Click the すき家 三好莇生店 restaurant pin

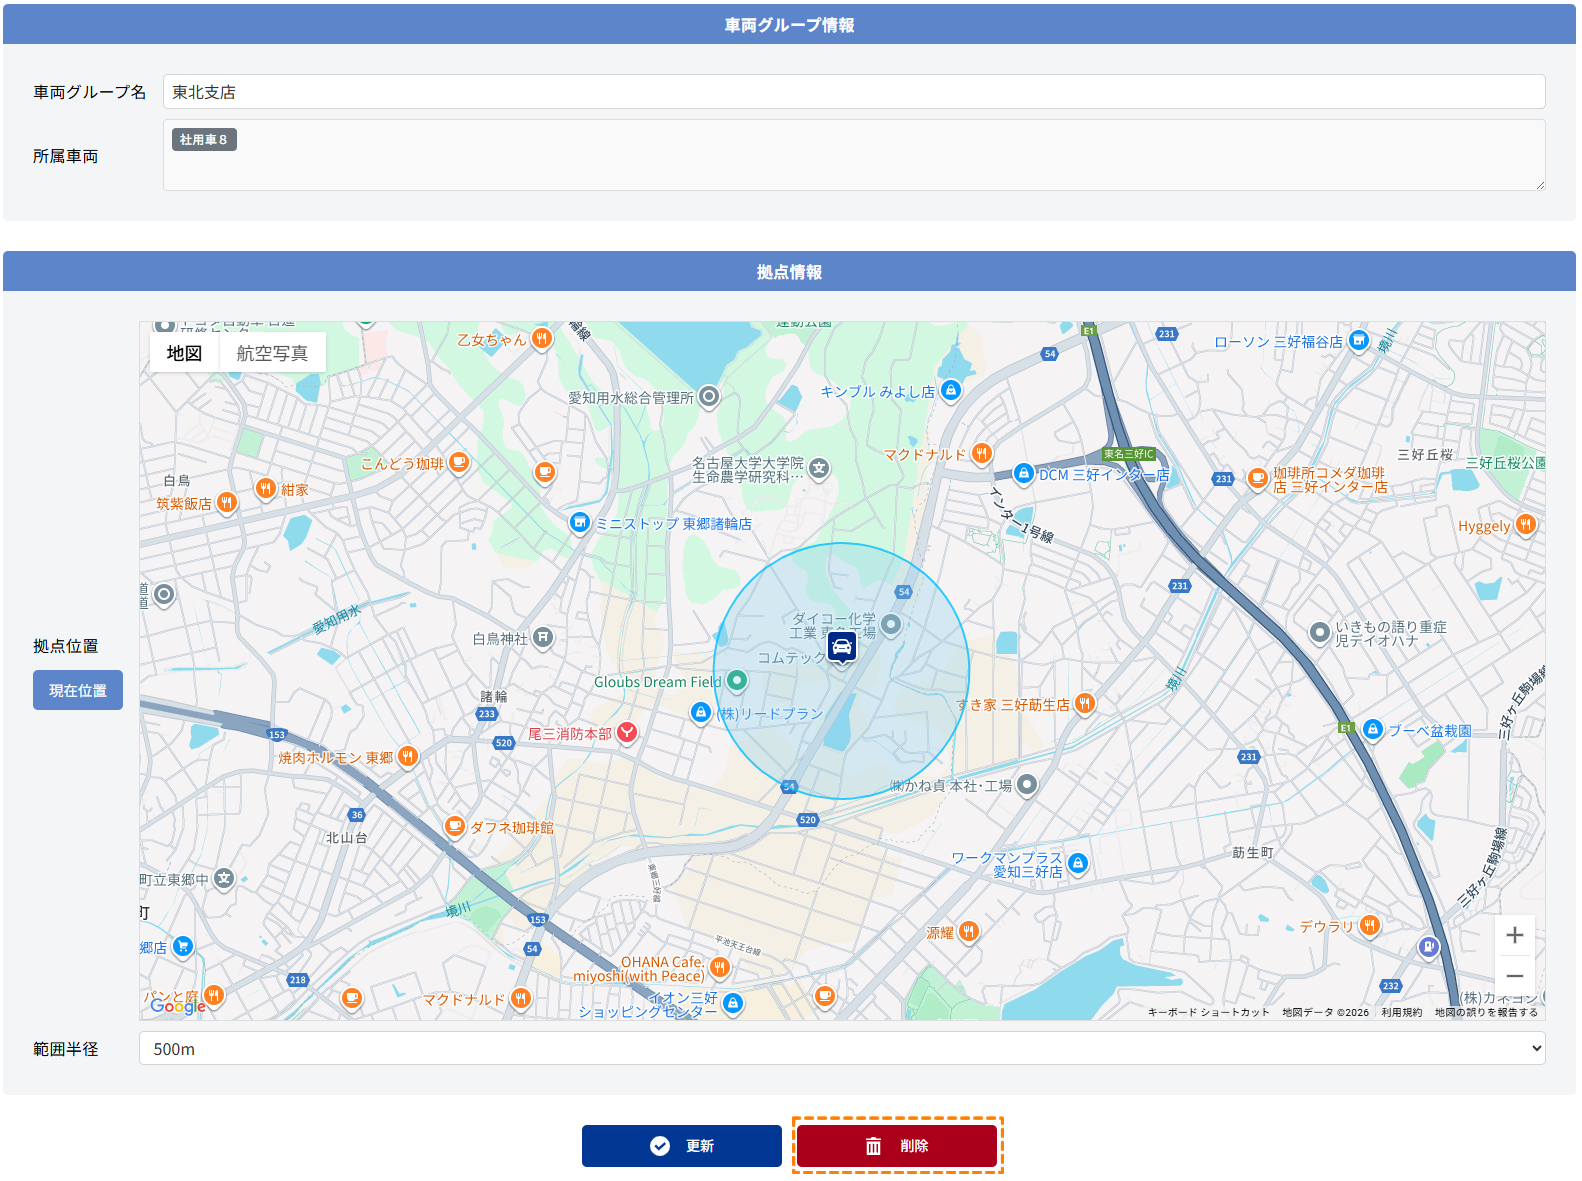click(x=1085, y=703)
